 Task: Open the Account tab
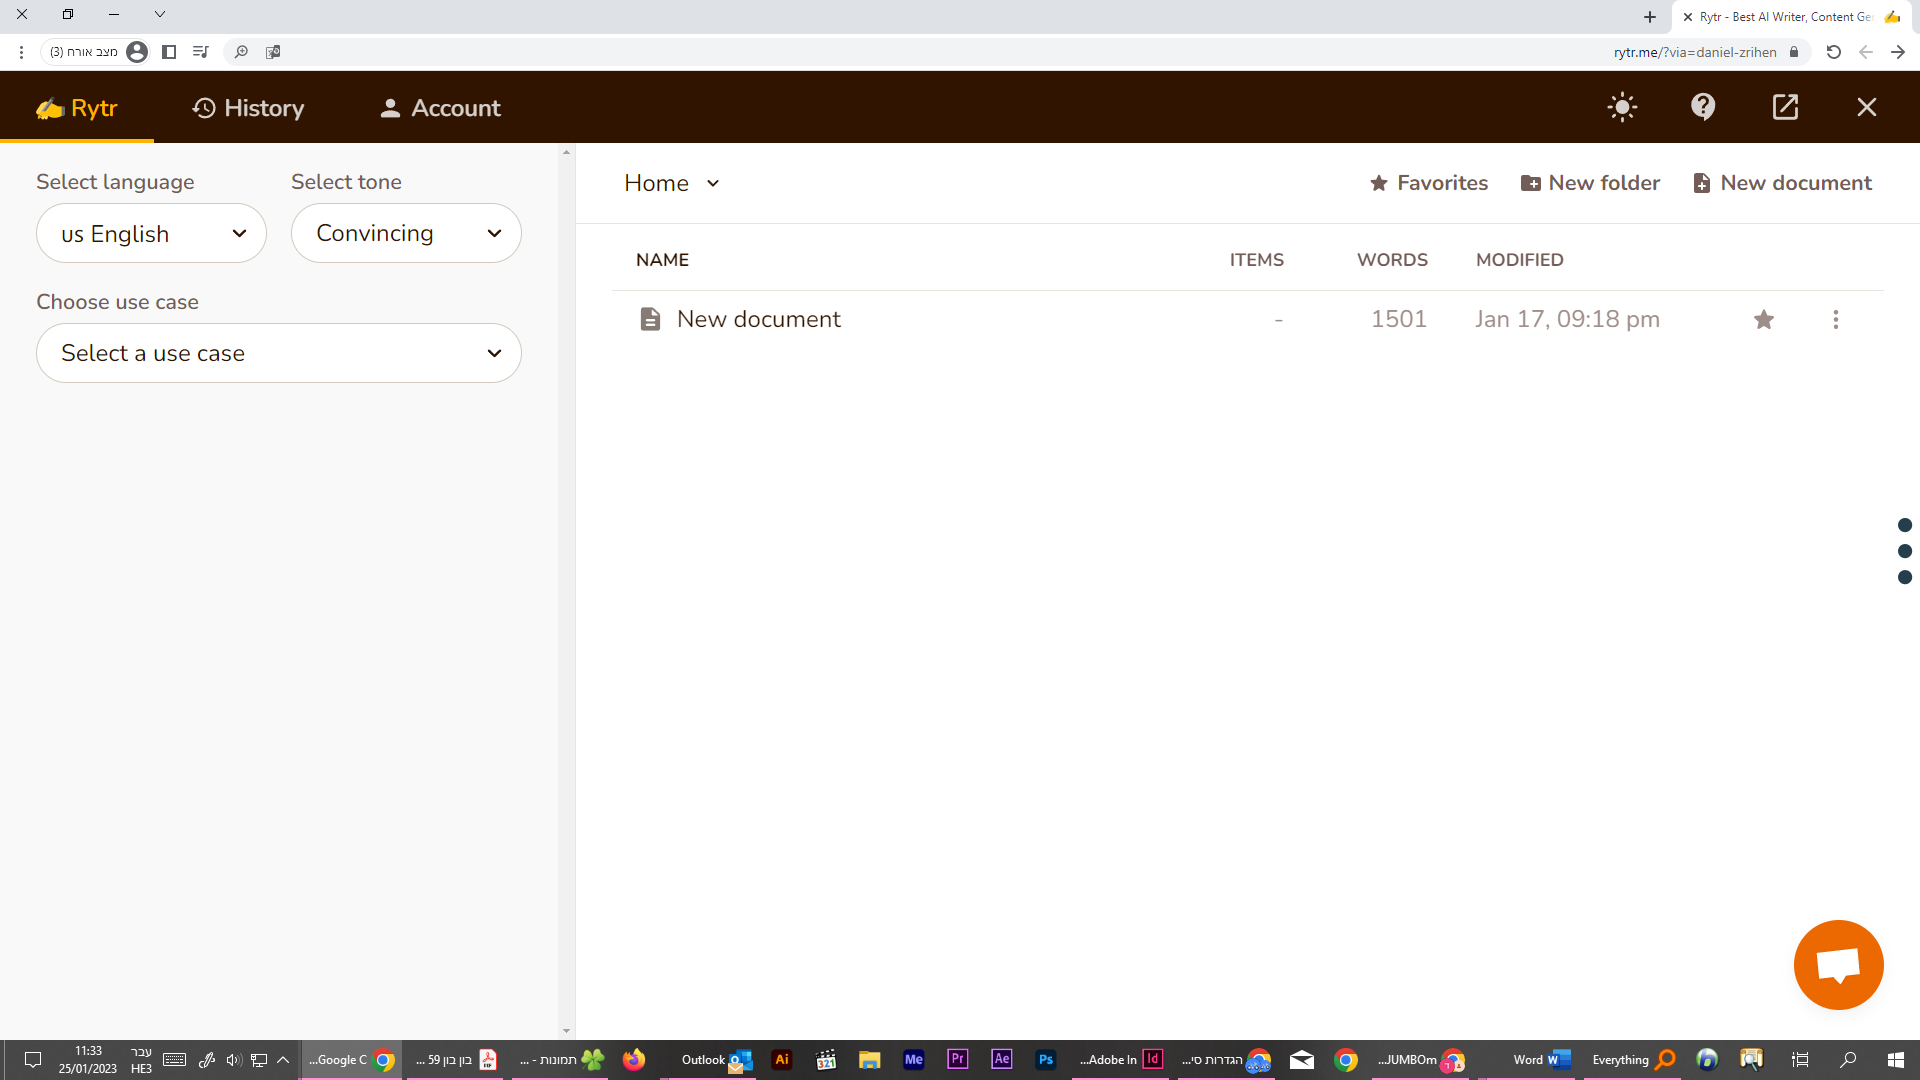(x=440, y=108)
